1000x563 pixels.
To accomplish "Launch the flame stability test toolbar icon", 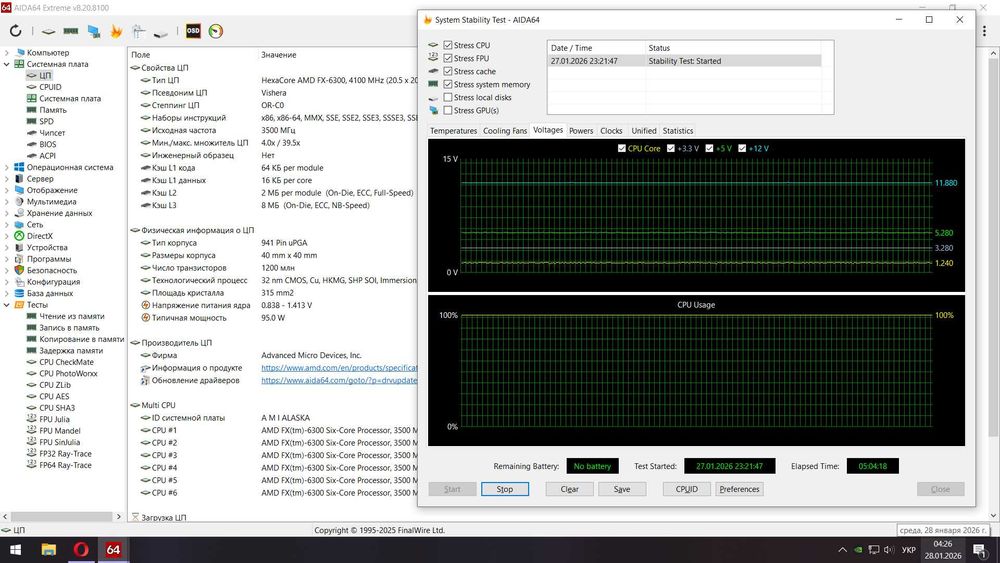I will [x=116, y=31].
